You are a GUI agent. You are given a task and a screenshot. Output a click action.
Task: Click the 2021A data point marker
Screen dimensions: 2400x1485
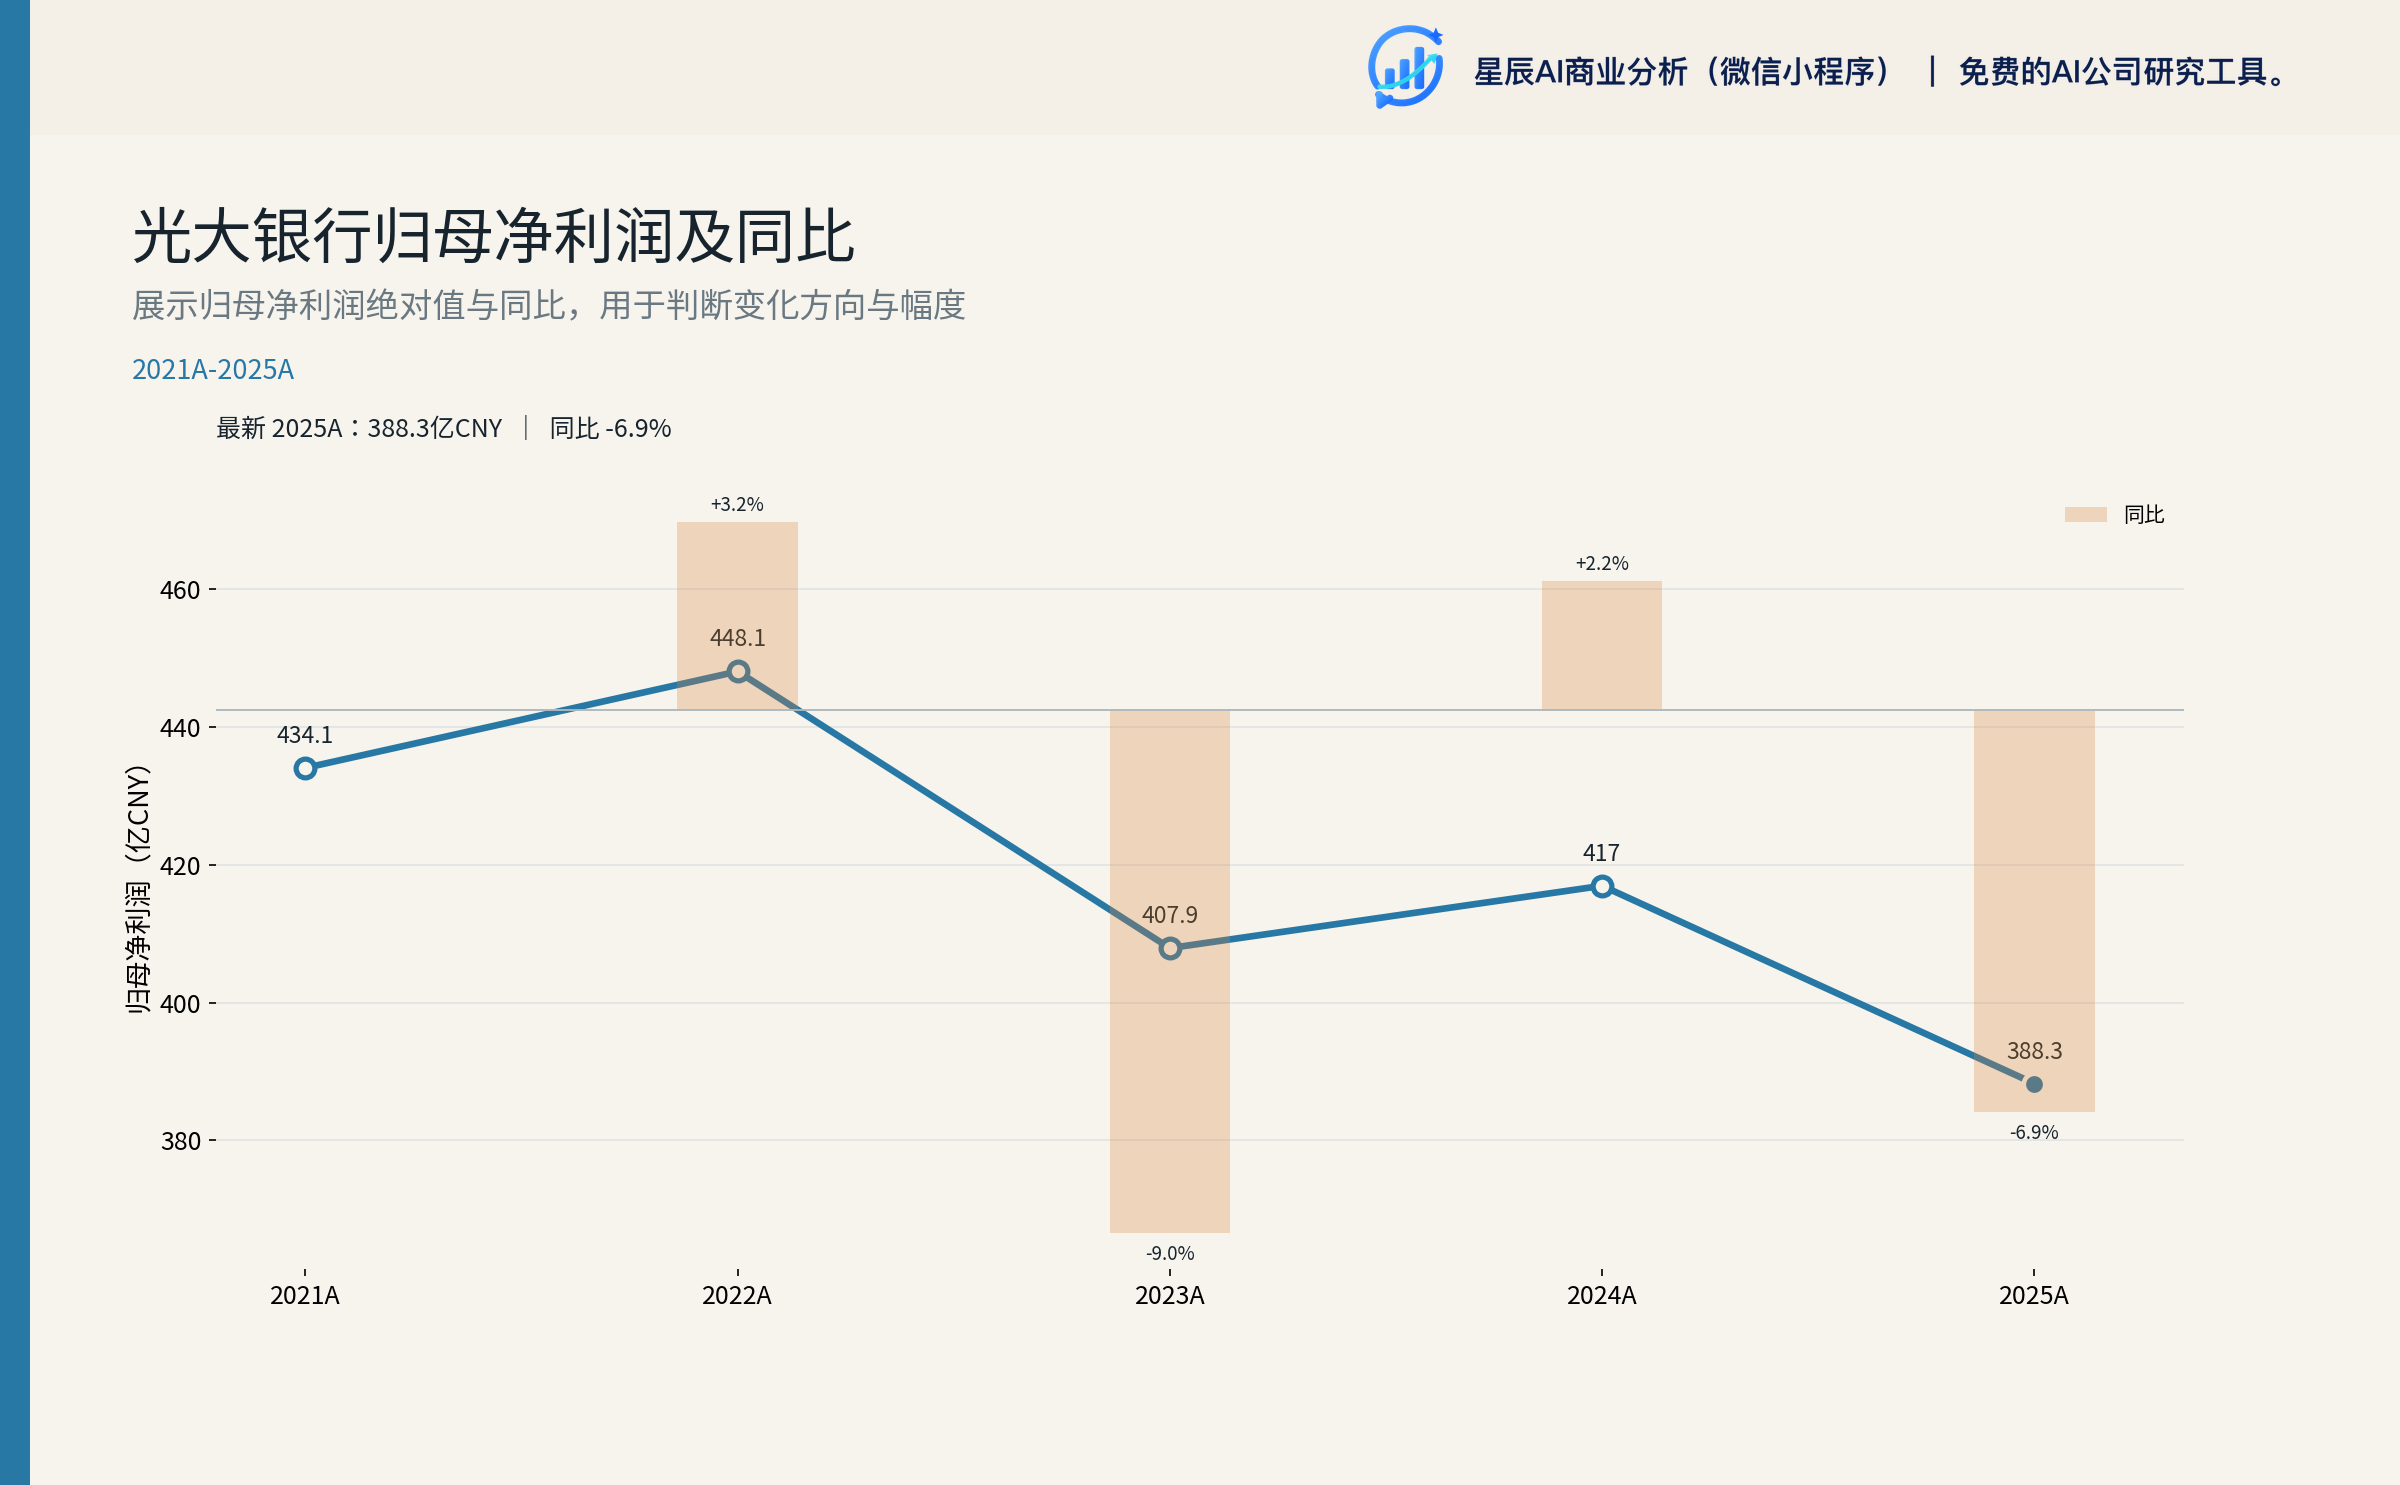[306, 768]
